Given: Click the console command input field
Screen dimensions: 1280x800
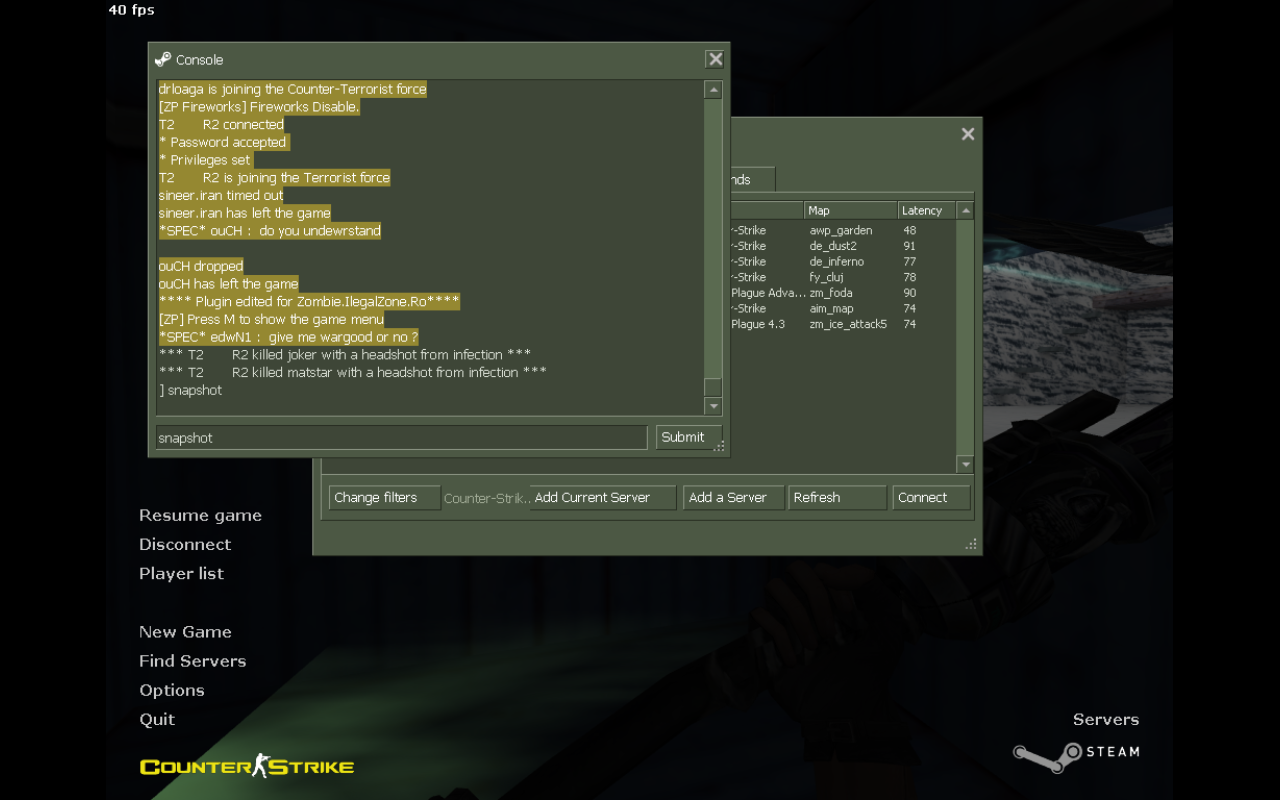Looking at the screenshot, I should point(401,438).
